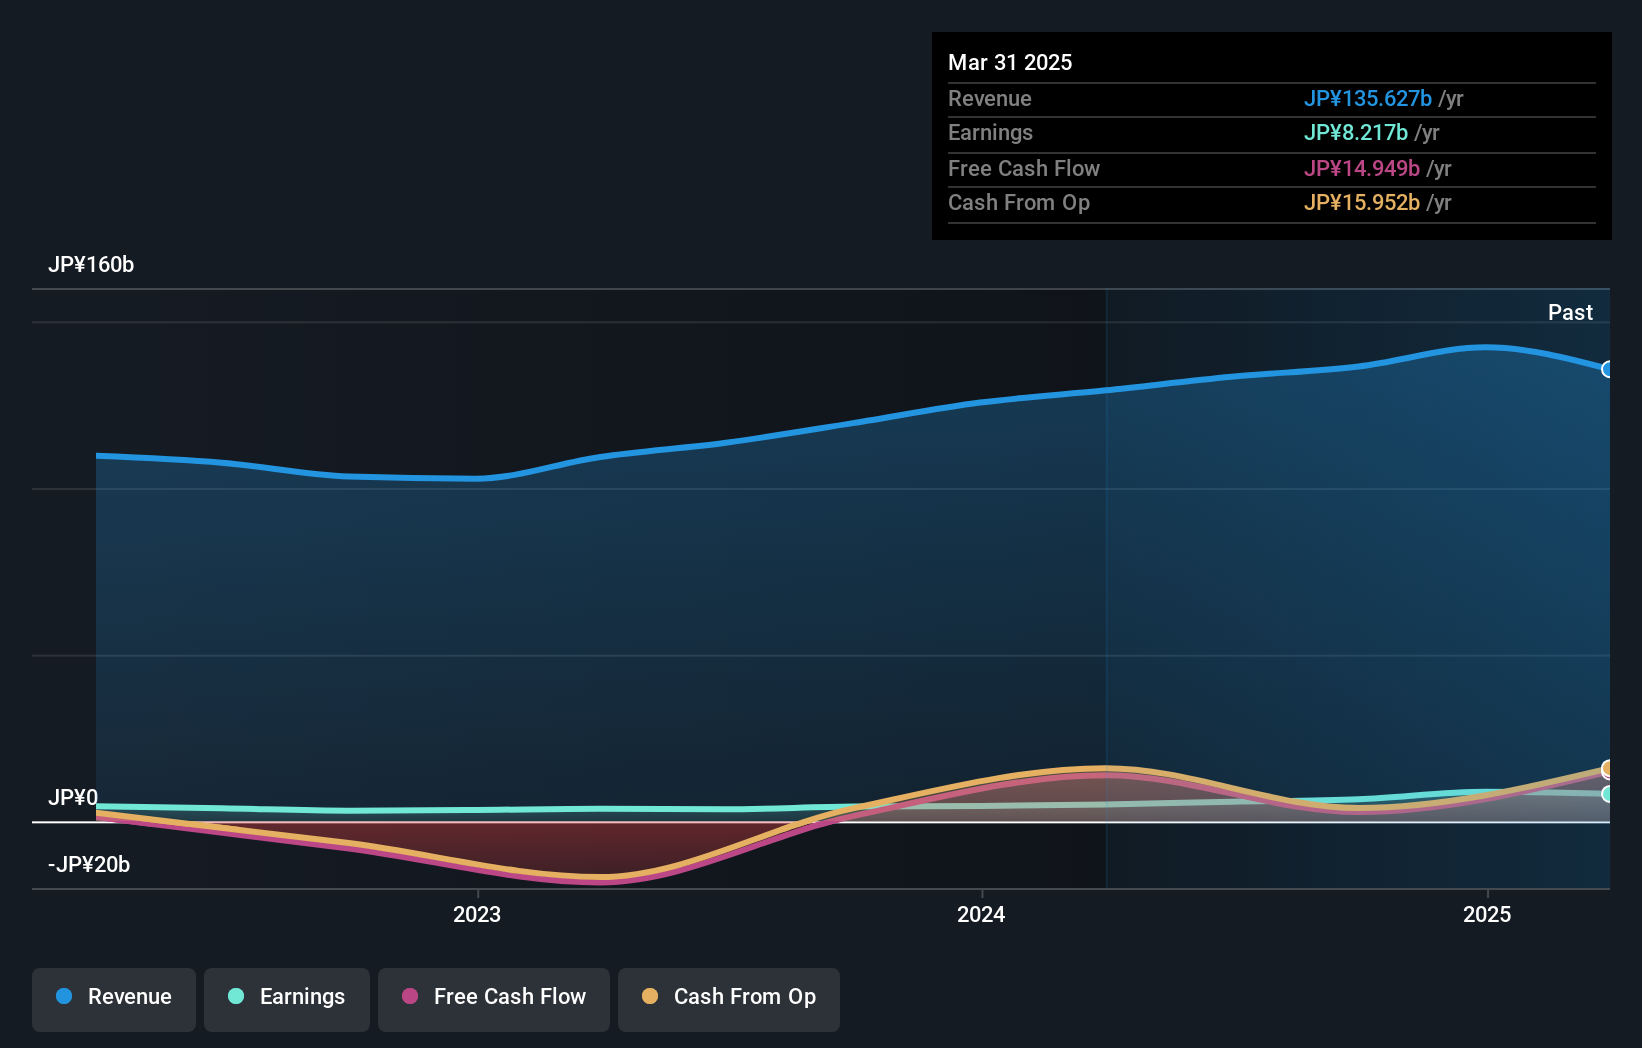Image resolution: width=1642 pixels, height=1048 pixels.
Task: Click the JP¥0 y-axis label
Action: pos(73,797)
